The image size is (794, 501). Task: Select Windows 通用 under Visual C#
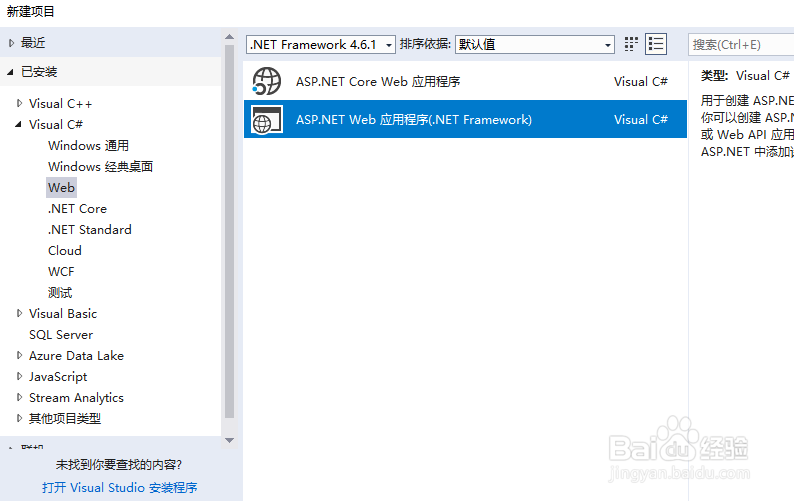click(x=88, y=146)
